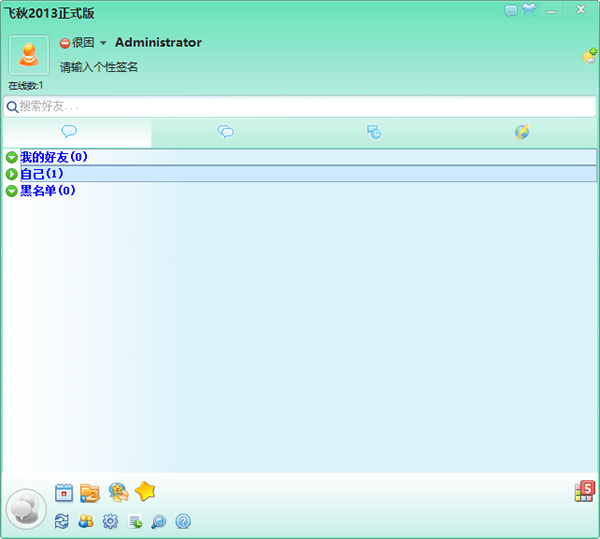Image resolution: width=600 pixels, height=539 pixels.
Task: Refresh the user list with arrows icon
Action: pos(62,521)
